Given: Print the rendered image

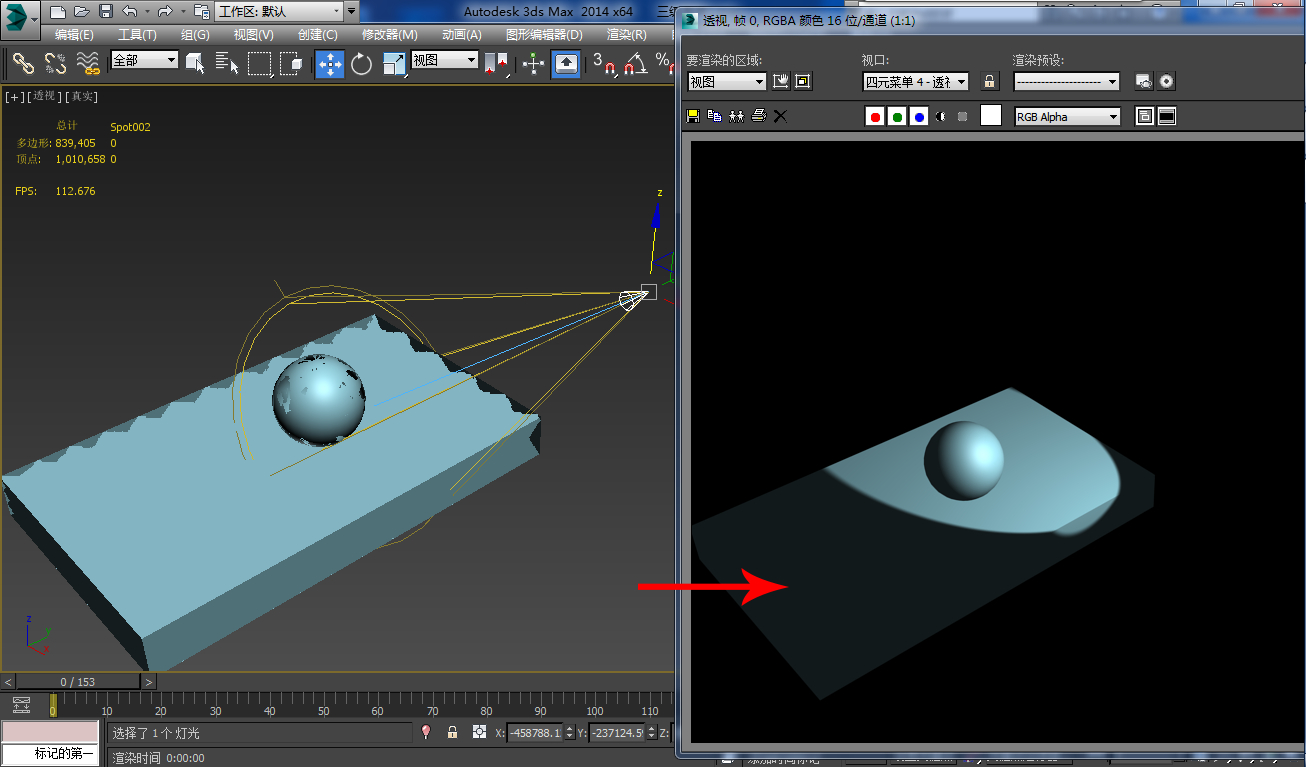Looking at the screenshot, I should 759,116.
